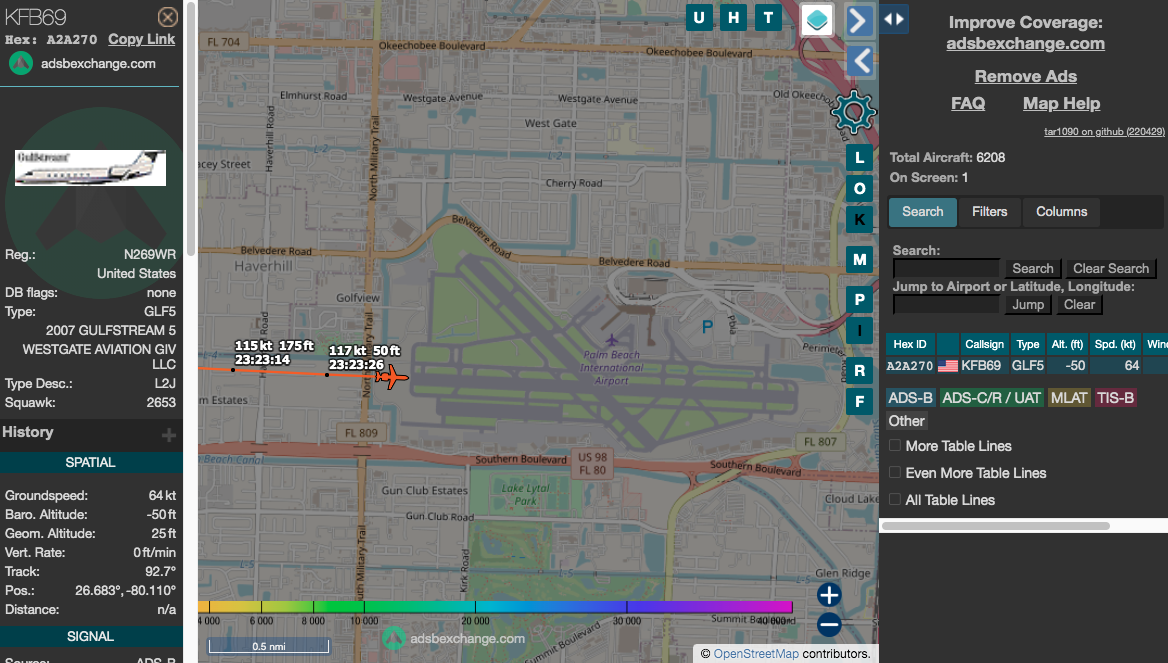Open OpenStreetMap contributors link

tap(755, 653)
